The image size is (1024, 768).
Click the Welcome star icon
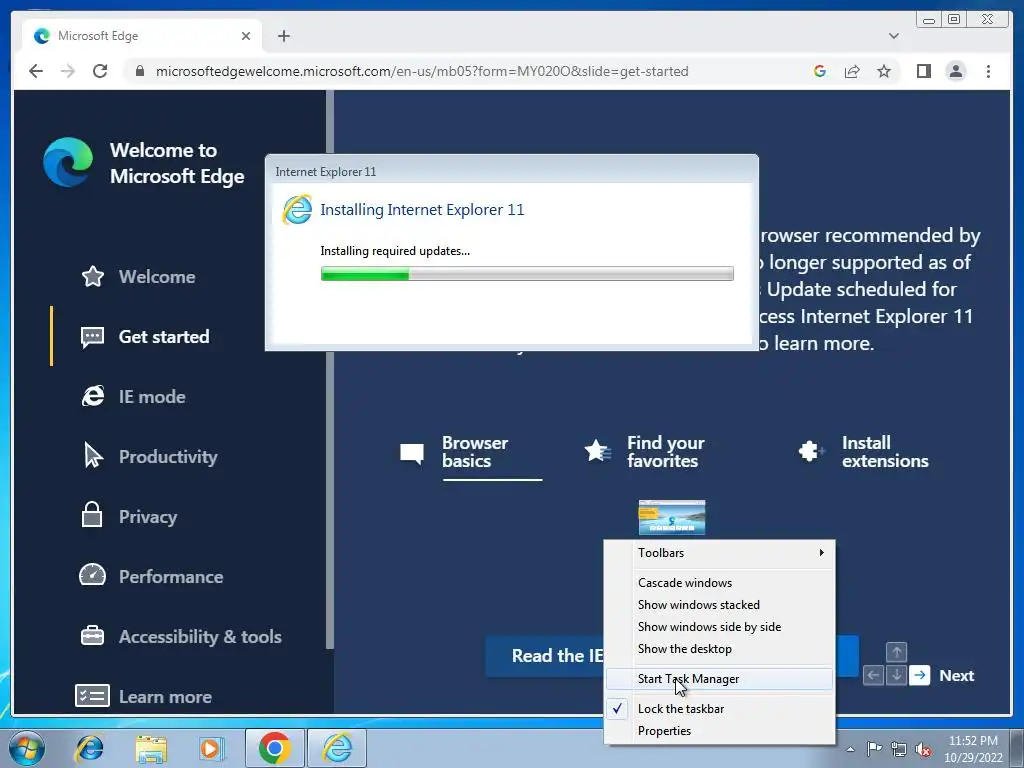coord(93,276)
